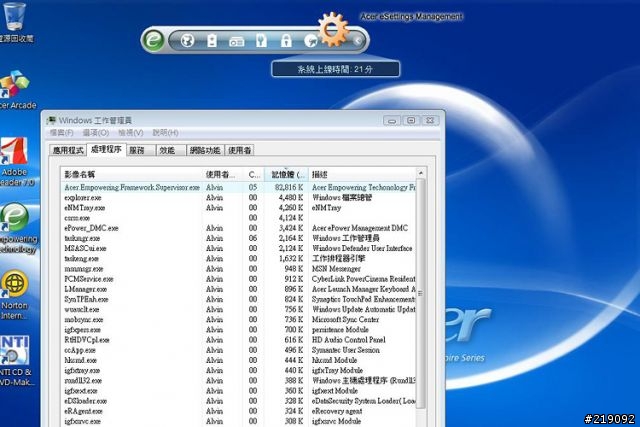The height and width of the screenshot is (427, 640).
Task: Select the ePower_DMC.exe process
Action: (x=238, y=228)
